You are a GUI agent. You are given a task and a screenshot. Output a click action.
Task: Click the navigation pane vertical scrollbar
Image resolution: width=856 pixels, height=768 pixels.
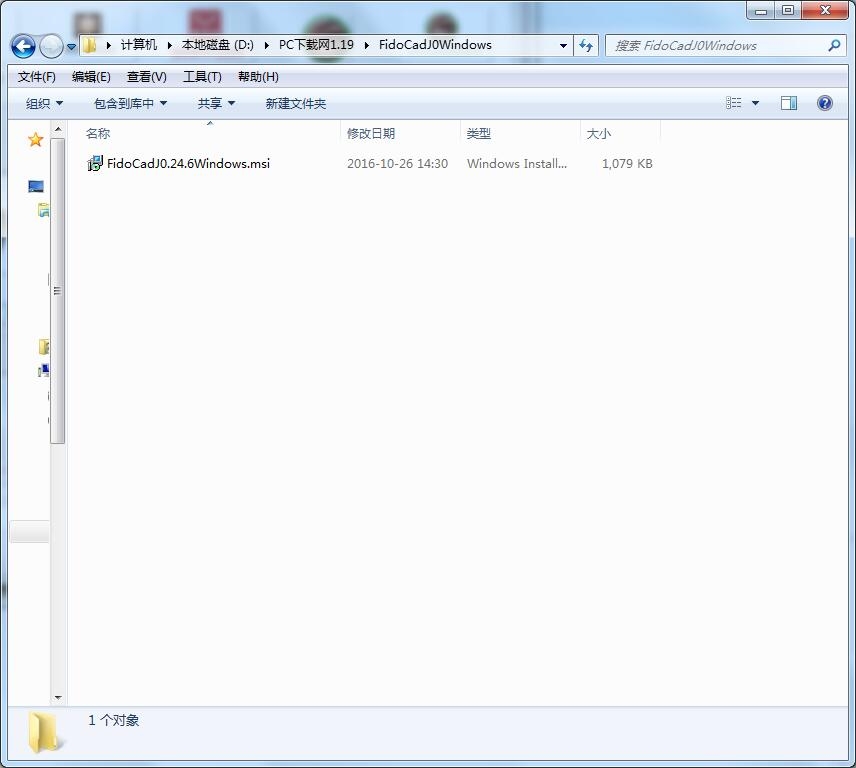coord(58,290)
